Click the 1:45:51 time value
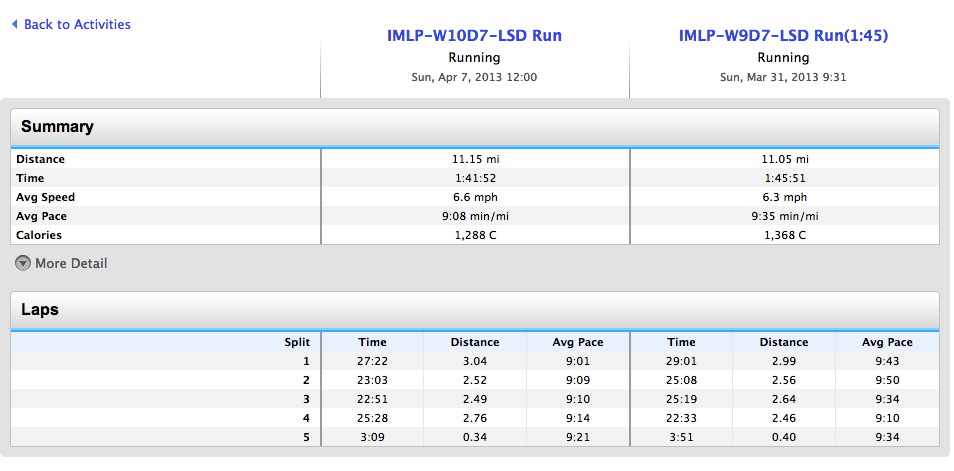The width and height of the screenshot is (954, 471). click(x=784, y=178)
